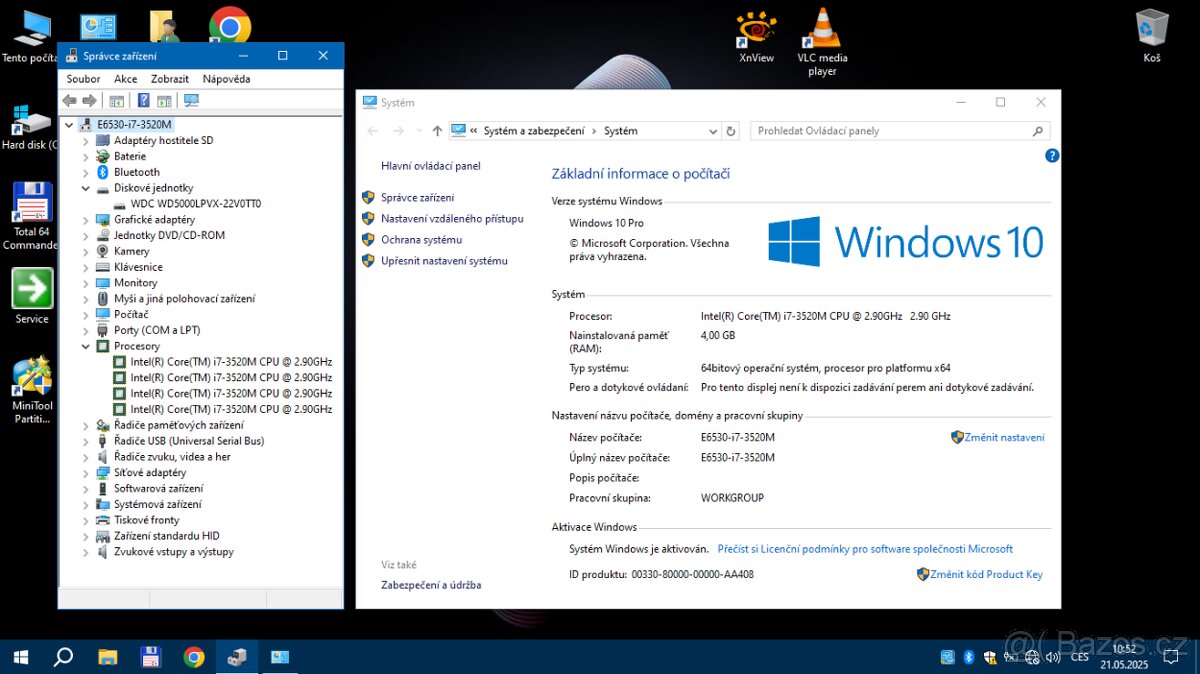Screen dimensions: 1200x674
Task: Click the Bluetooth tray icon
Action: click(969, 657)
